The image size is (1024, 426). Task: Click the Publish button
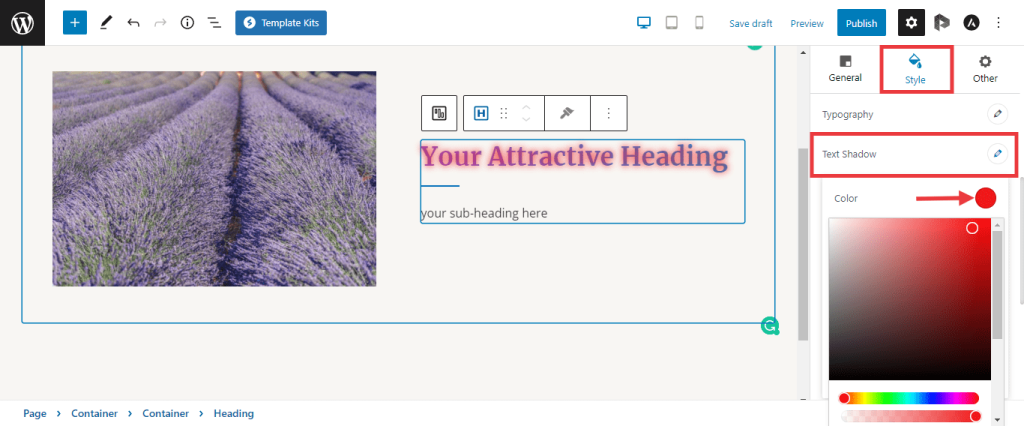(861, 22)
